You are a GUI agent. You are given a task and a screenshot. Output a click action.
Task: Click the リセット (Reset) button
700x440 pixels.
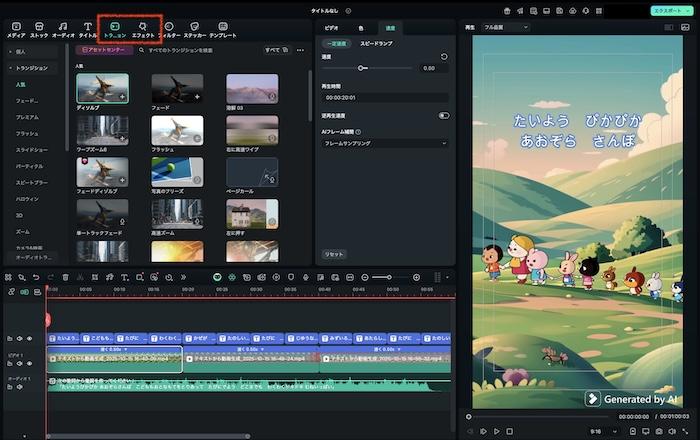click(x=334, y=254)
